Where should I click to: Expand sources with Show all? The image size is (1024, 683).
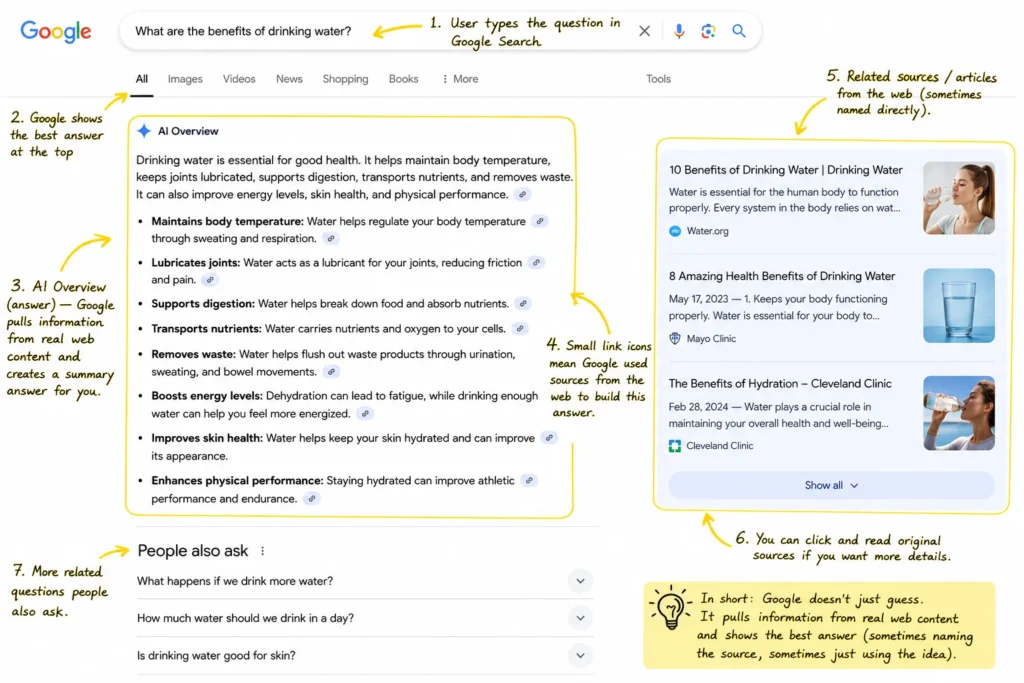point(831,485)
